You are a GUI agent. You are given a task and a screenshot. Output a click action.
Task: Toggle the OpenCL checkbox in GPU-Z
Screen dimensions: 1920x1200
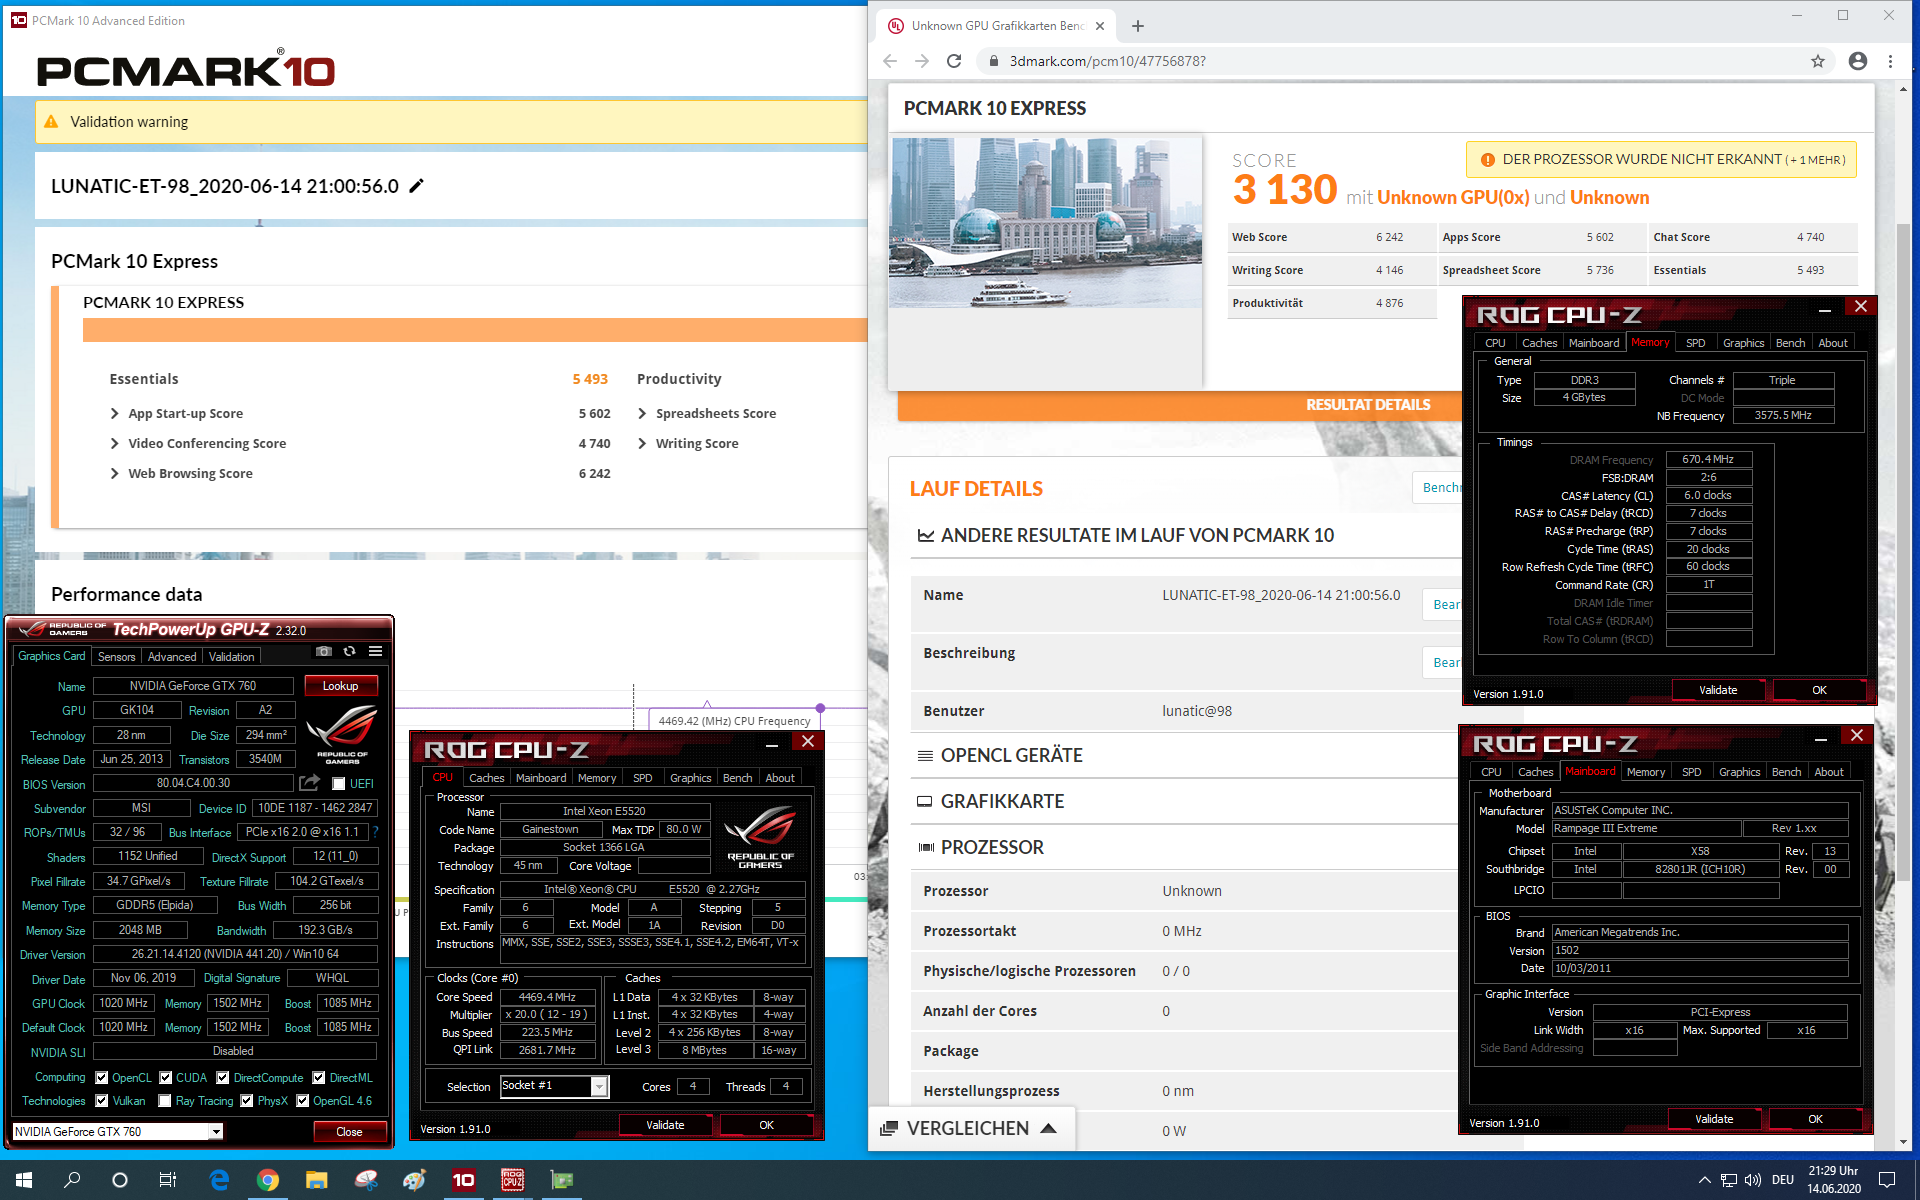(102, 1077)
